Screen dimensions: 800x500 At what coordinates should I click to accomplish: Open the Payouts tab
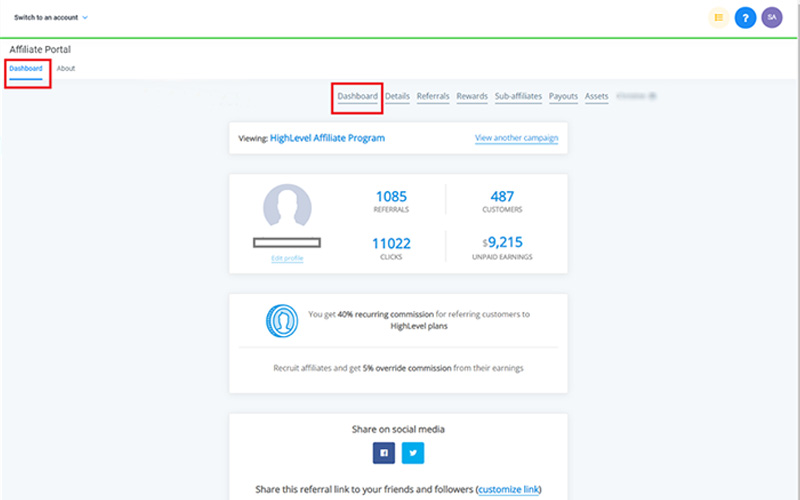(563, 96)
